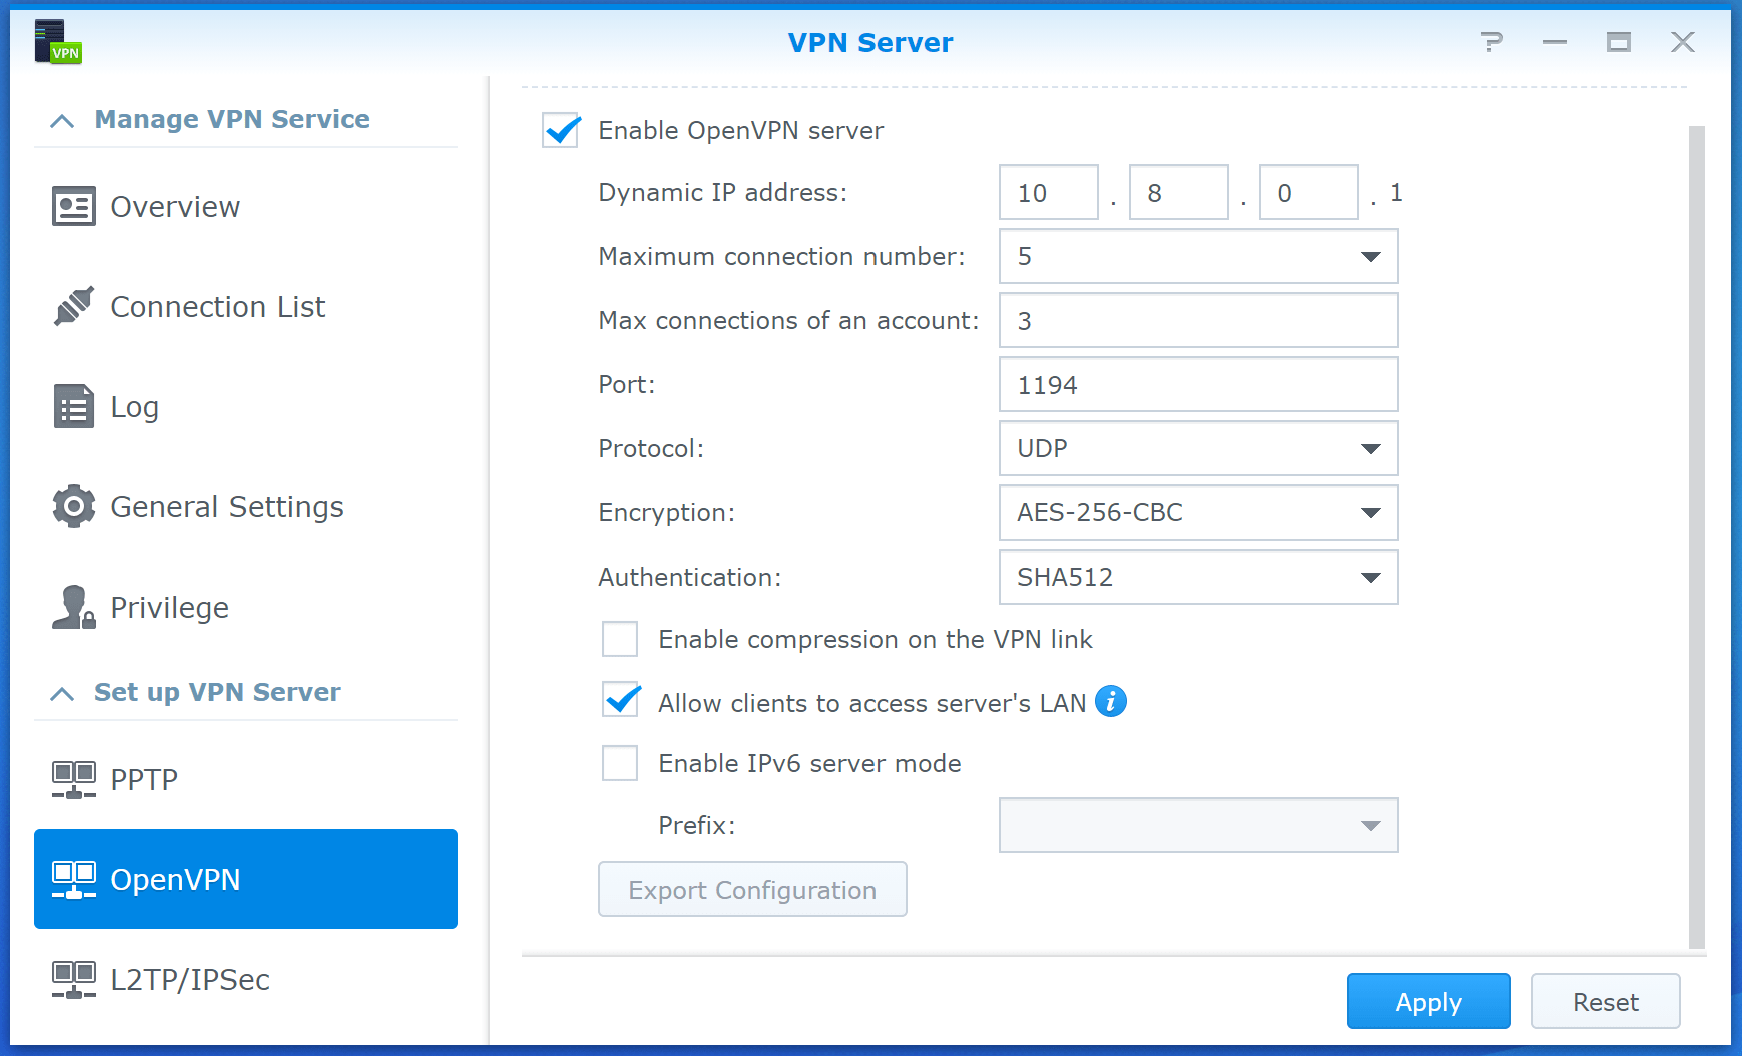Screen dimensions: 1742x1056
Task: Select the Privilege icon
Action: pyautogui.click(x=71, y=606)
